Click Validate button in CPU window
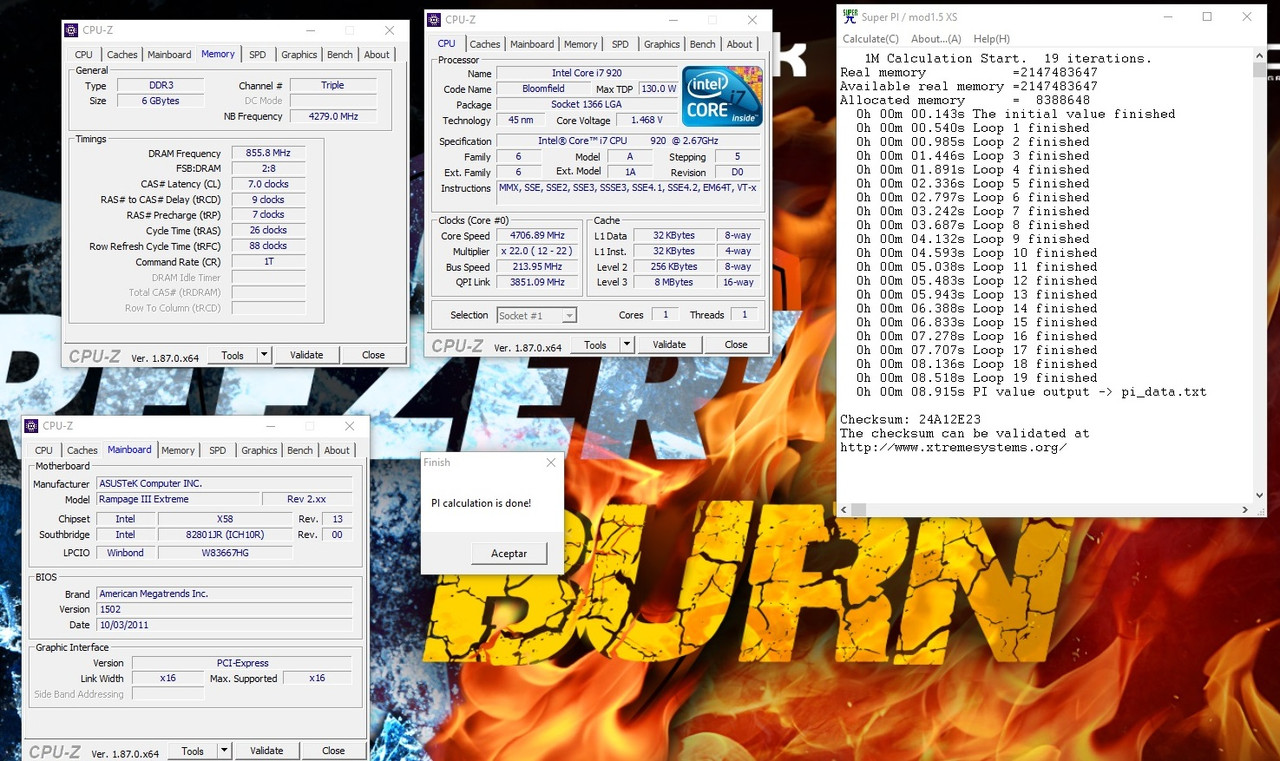The image size is (1280, 761). pyautogui.click(x=669, y=345)
